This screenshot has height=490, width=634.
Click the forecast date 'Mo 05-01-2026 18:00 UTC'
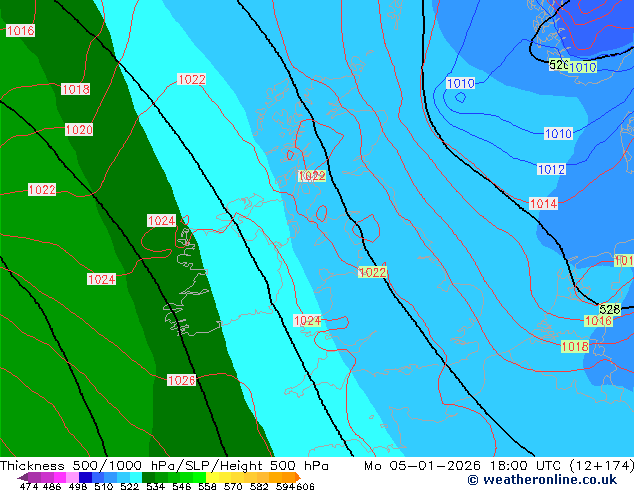[462, 466]
